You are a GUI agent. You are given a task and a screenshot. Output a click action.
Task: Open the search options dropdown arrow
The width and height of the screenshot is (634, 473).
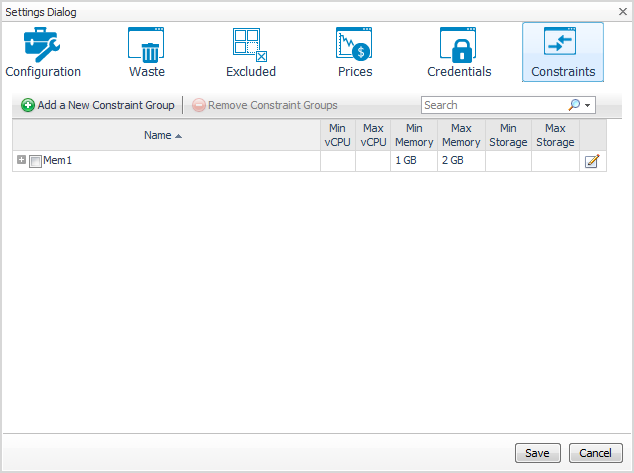588,106
